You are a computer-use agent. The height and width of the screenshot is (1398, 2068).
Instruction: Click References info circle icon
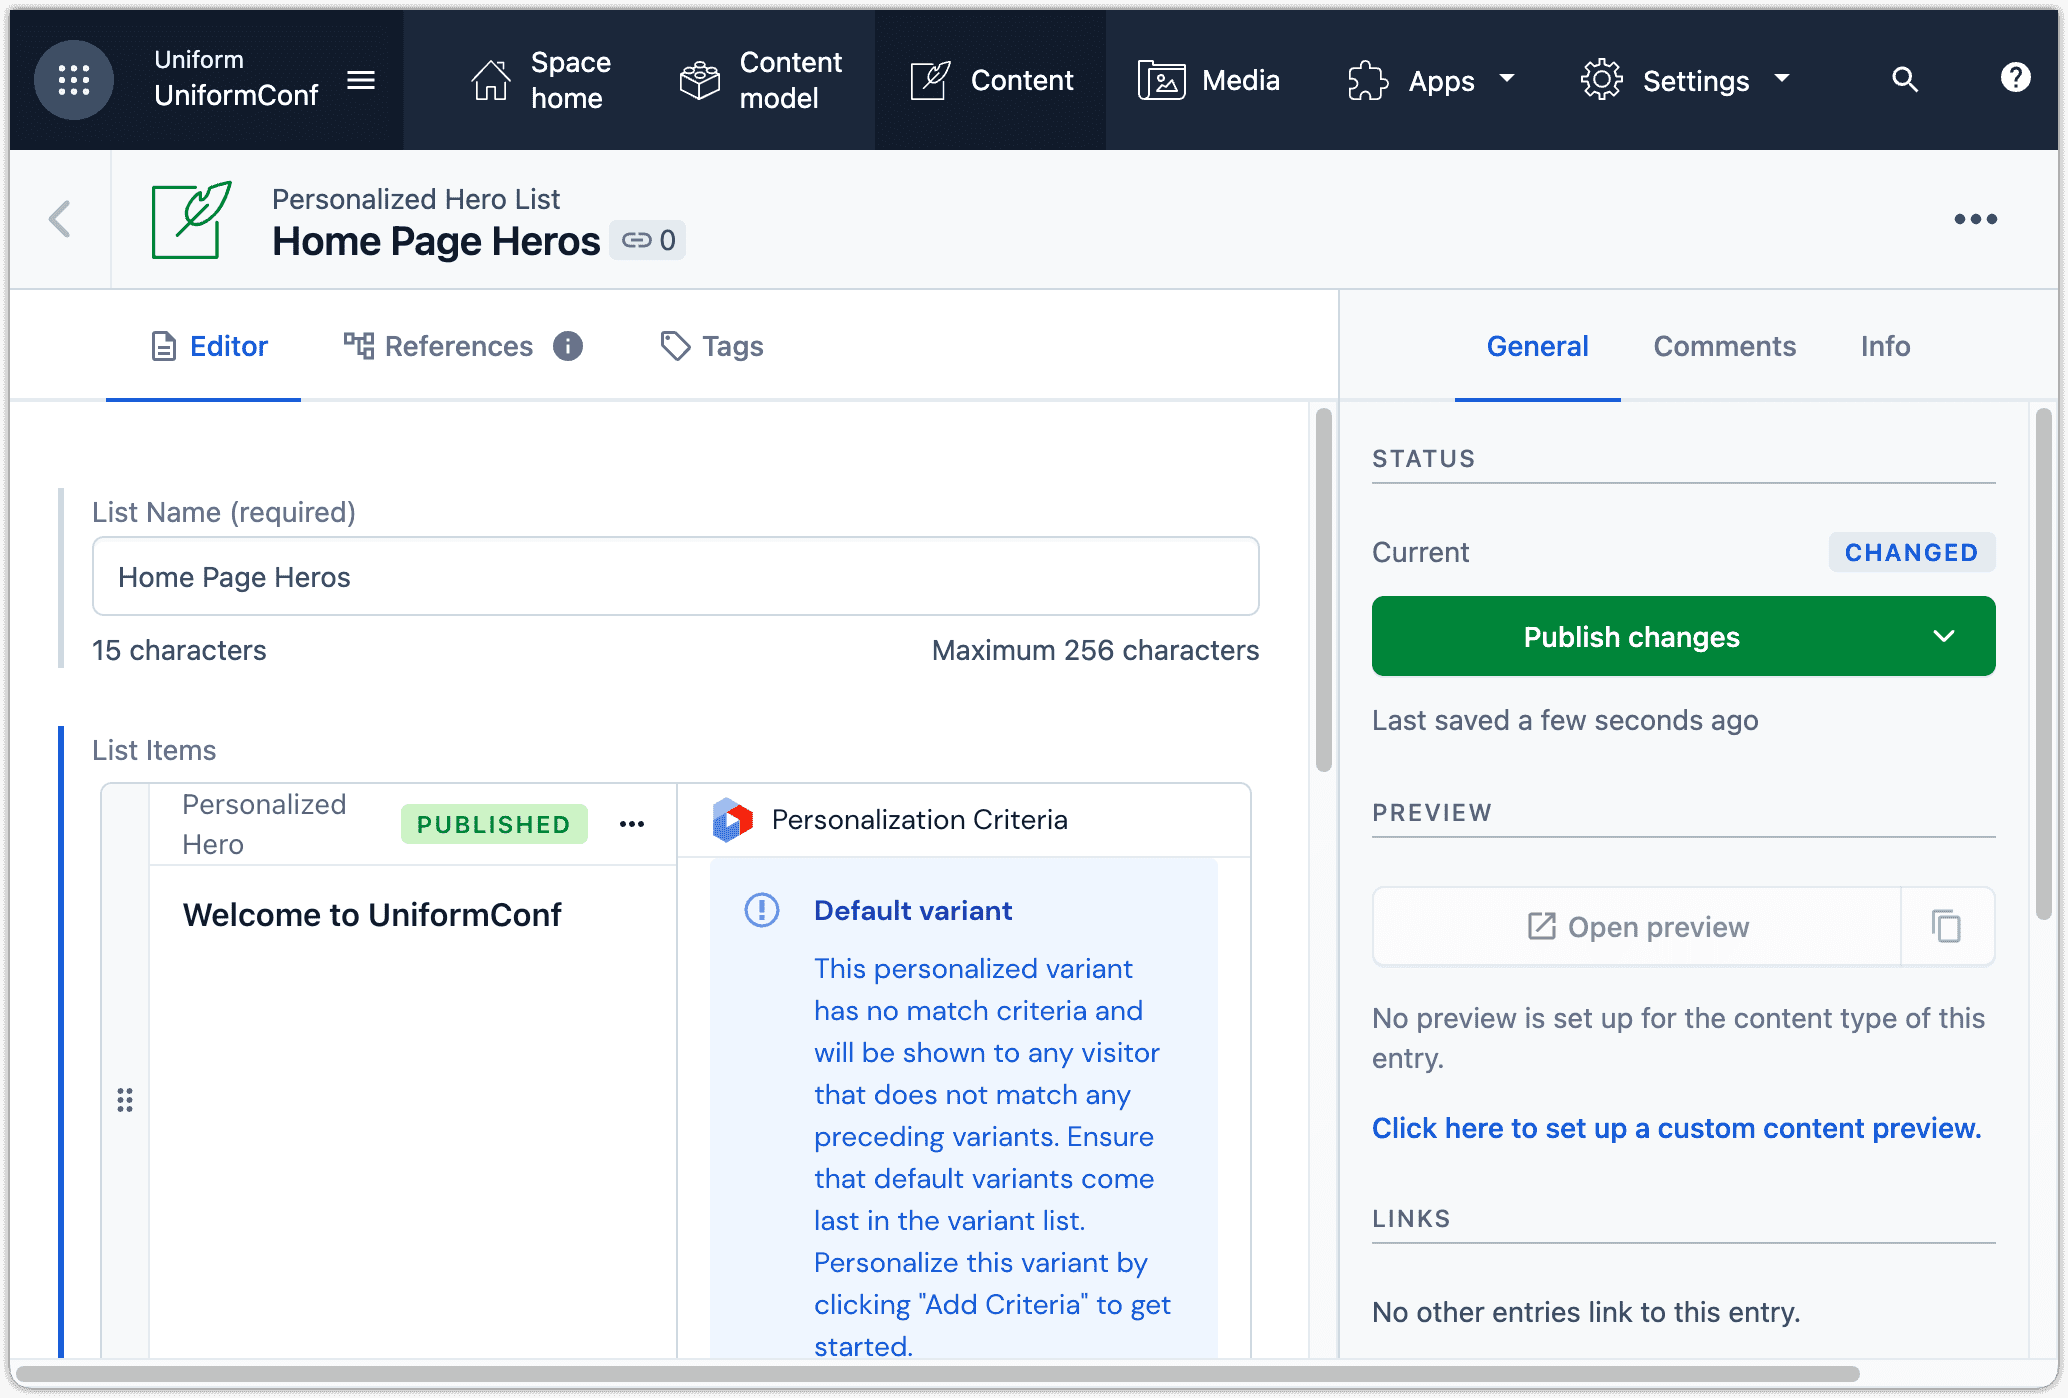(x=568, y=346)
